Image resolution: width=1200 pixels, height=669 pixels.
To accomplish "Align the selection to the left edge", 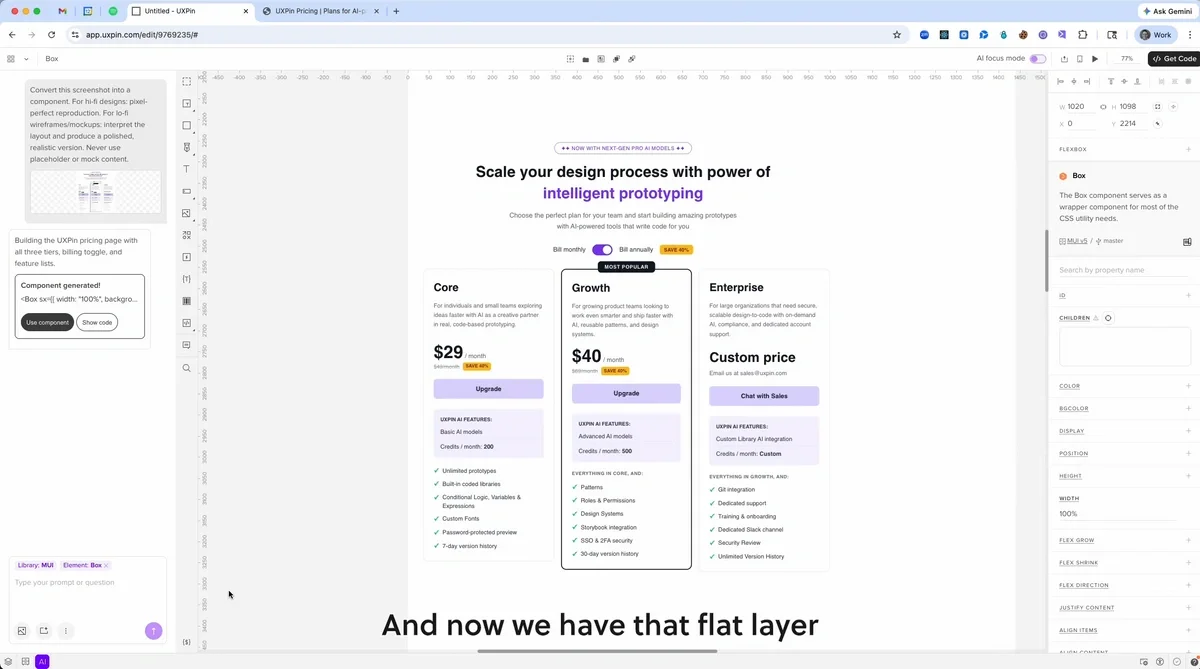I will (x=1061, y=81).
